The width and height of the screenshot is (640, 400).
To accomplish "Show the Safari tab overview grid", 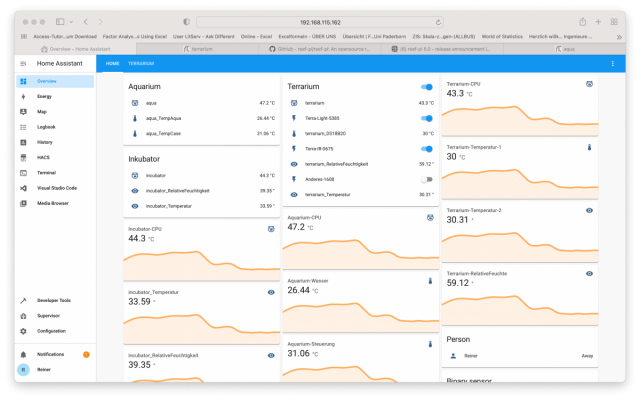I will (x=614, y=22).
